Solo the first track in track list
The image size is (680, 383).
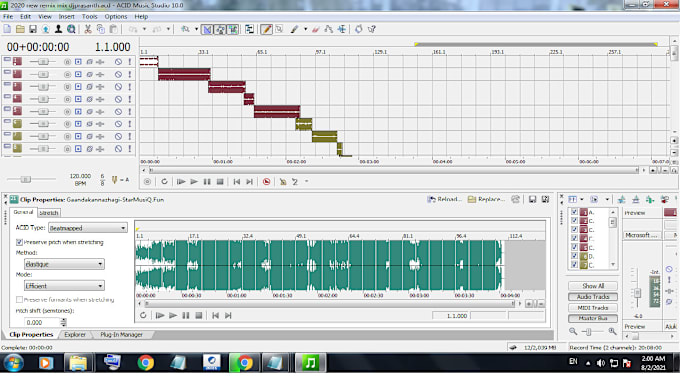click(x=129, y=62)
